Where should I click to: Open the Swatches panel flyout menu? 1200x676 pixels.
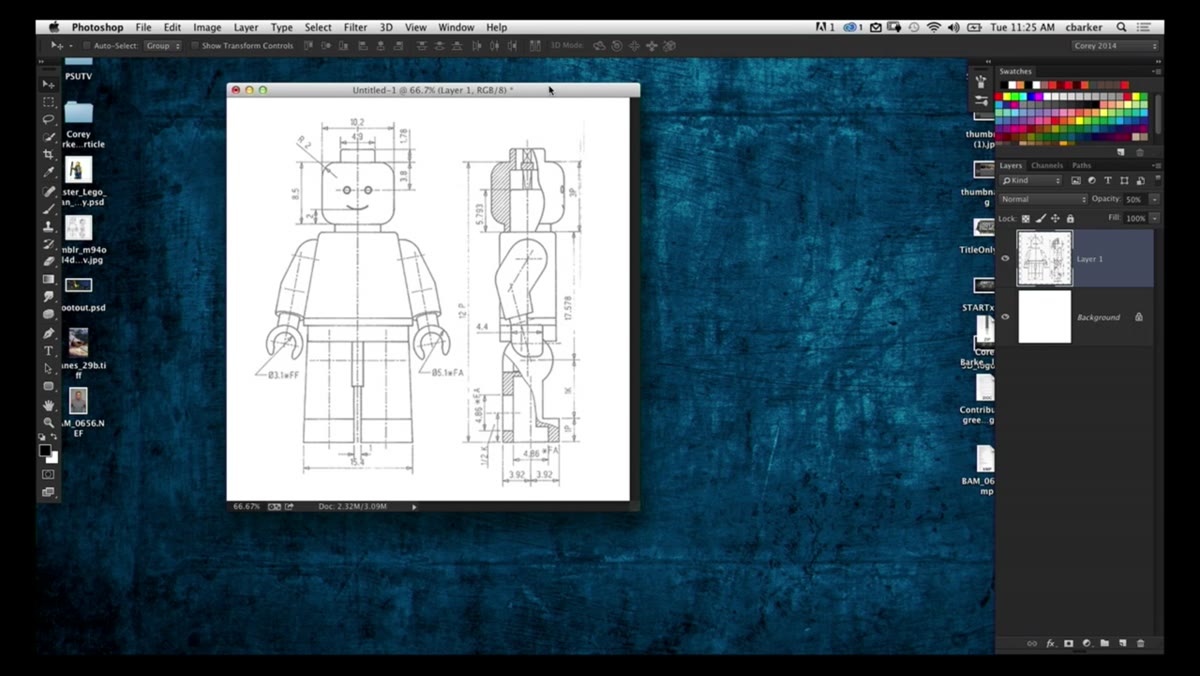(x=1157, y=71)
